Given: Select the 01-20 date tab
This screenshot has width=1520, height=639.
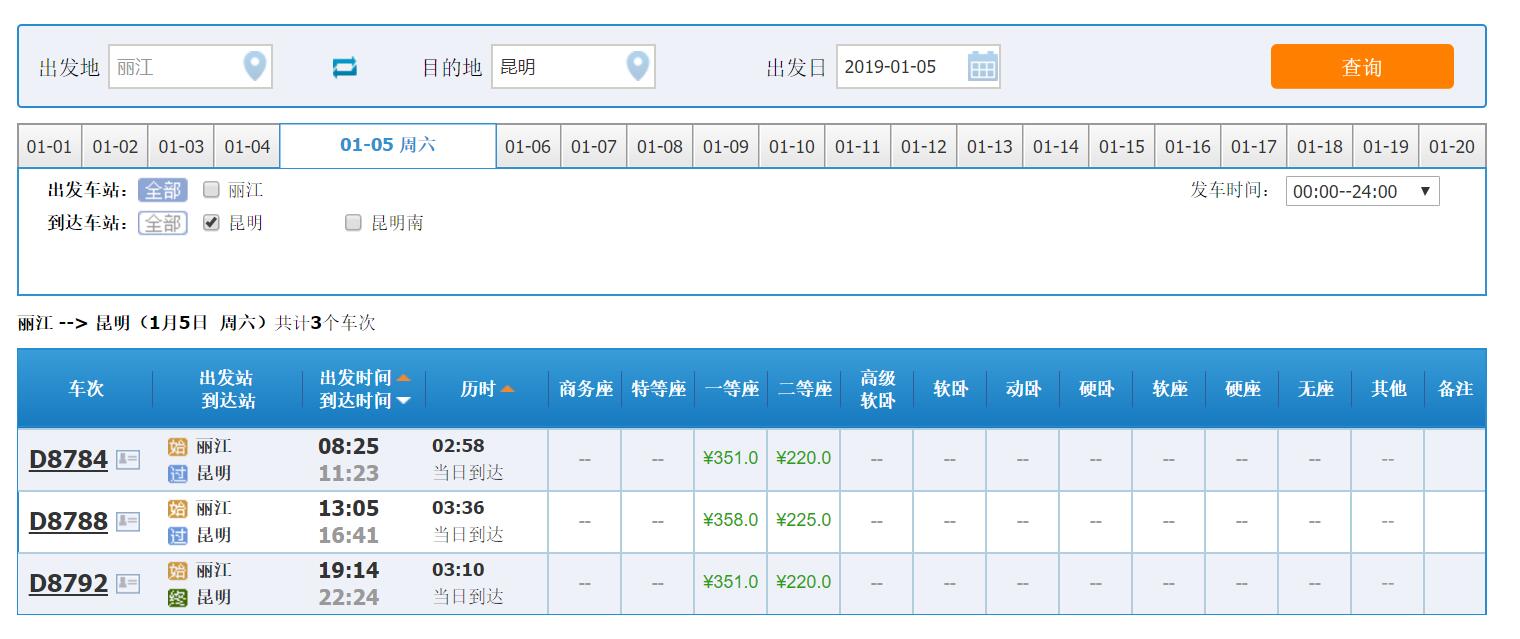Looking at the screenshot, I should 1452,146.
